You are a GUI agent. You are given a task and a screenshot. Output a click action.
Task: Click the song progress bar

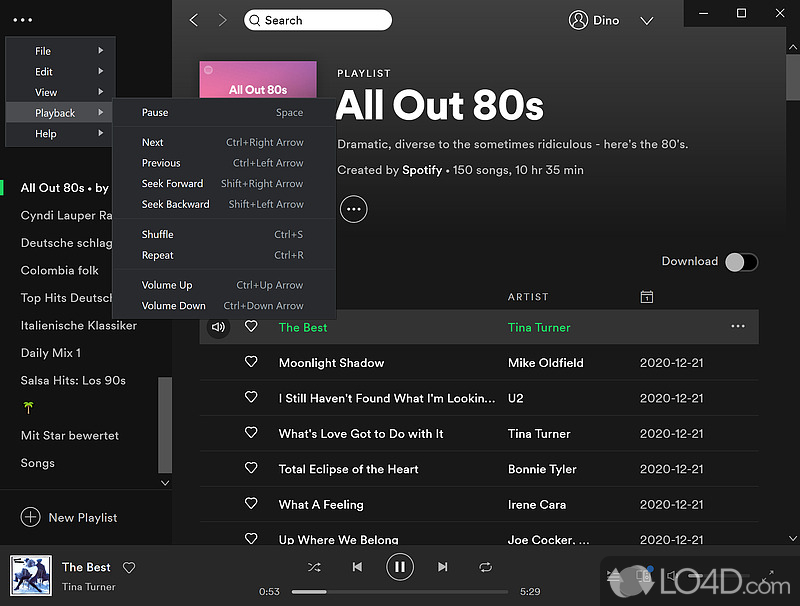tap(400, 591)
